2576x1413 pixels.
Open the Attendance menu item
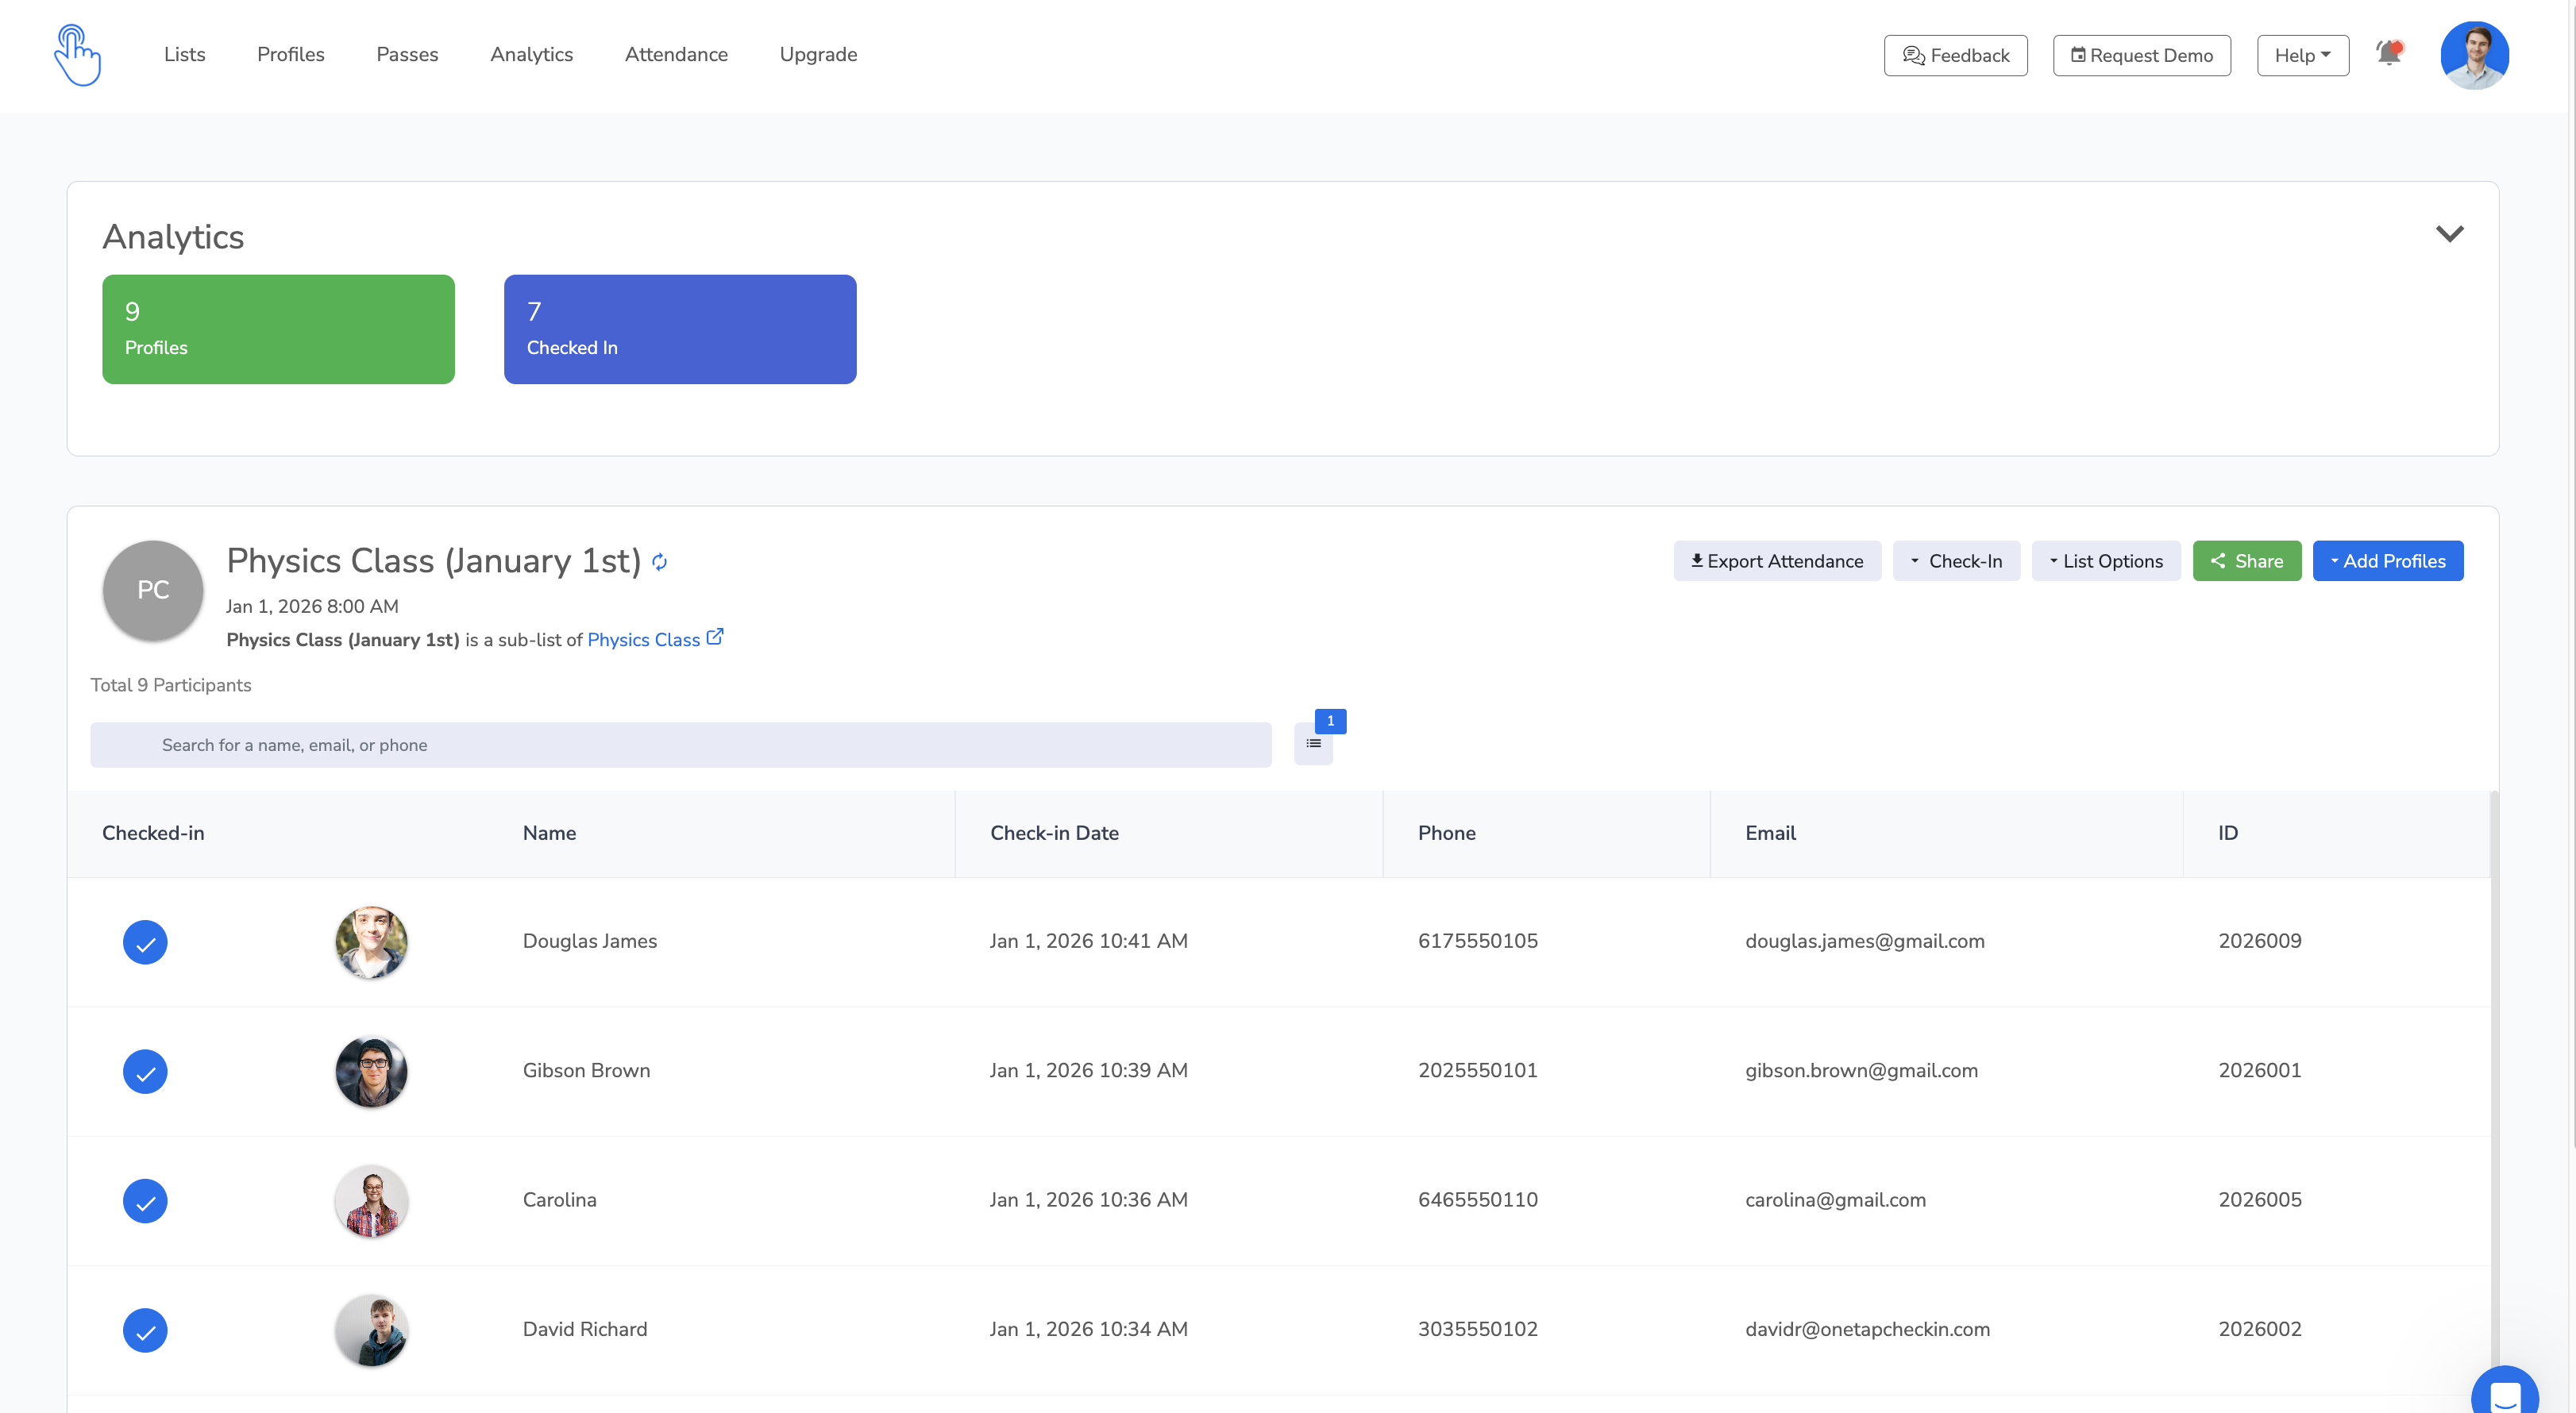tap(676, 54)
